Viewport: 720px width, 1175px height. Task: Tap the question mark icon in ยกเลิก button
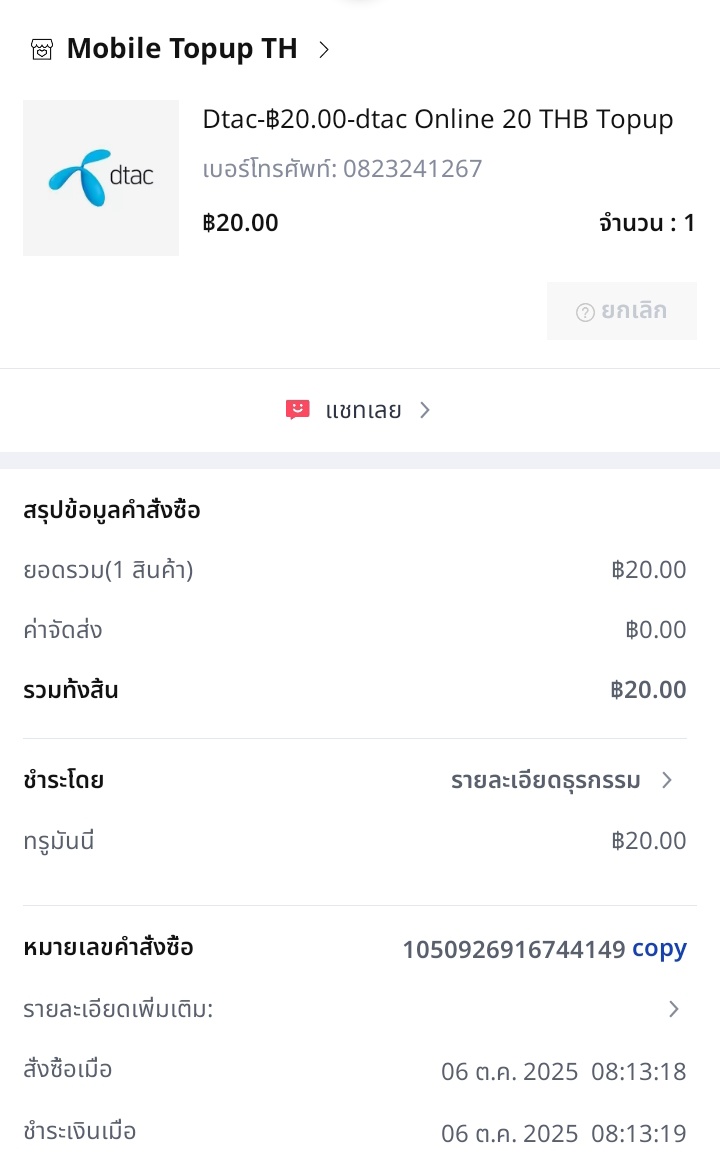coord(585,312)
